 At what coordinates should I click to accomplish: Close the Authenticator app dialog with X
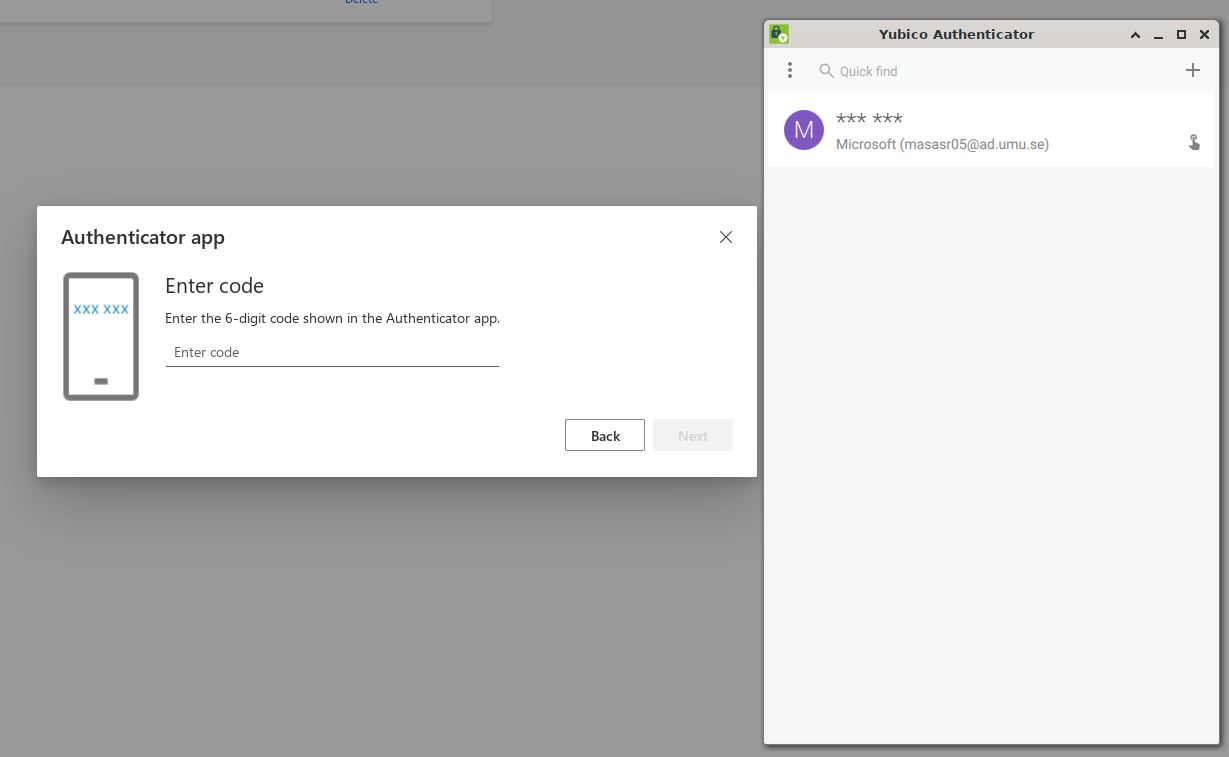pyautogui.click(x=726, y=237)
